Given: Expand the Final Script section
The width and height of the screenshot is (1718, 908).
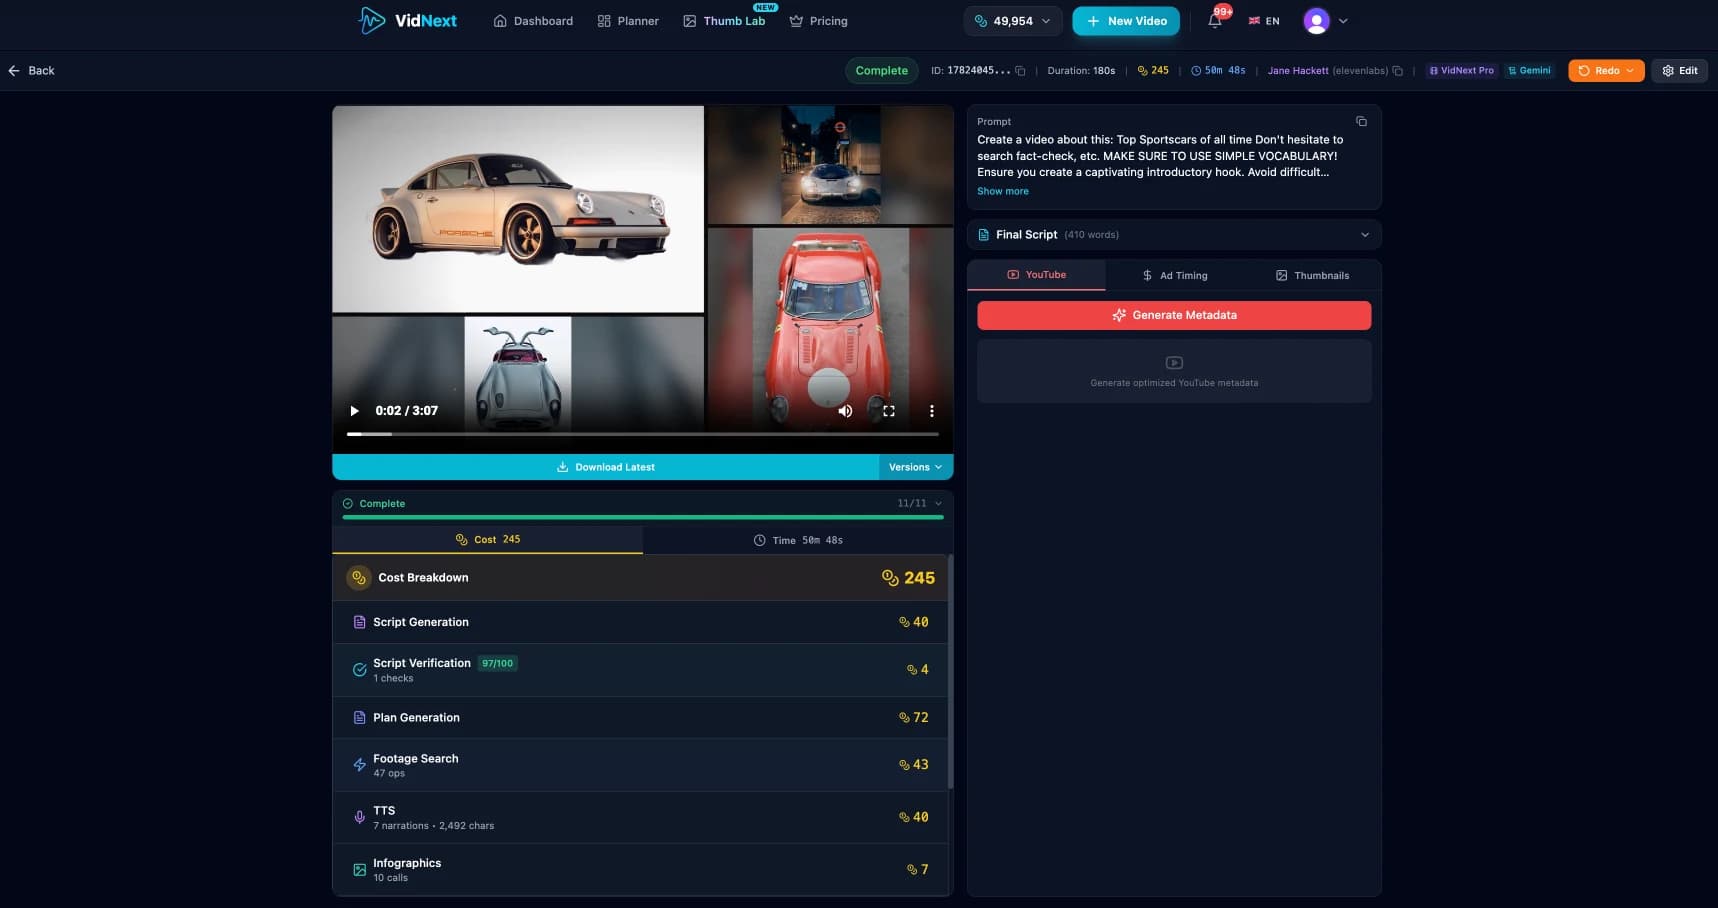Looking at the screenshot, I should pos(1174,235).
